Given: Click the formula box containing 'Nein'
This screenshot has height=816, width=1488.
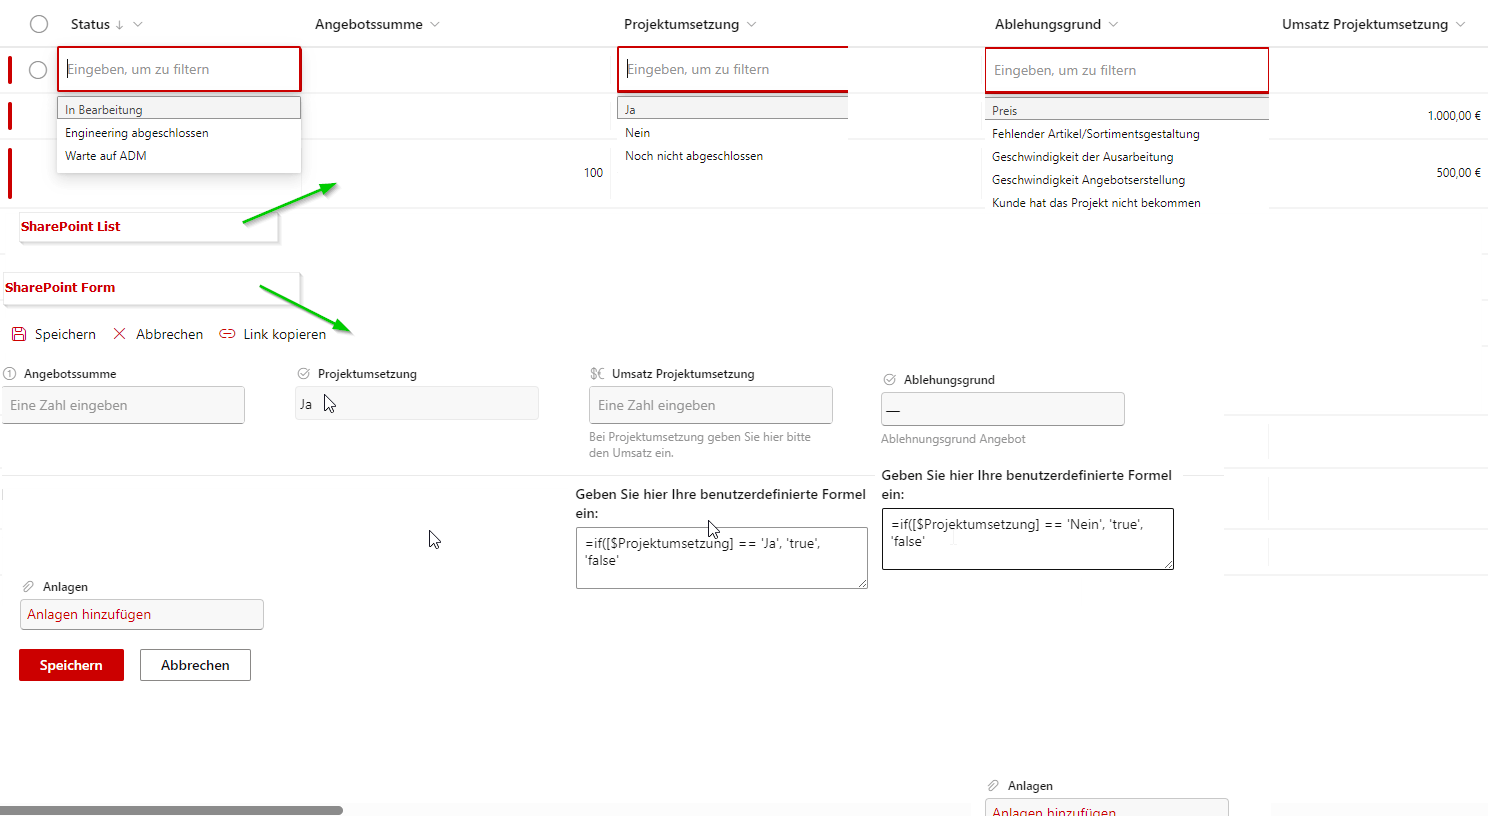Looking at the screenshot, I should [1028, 539].
